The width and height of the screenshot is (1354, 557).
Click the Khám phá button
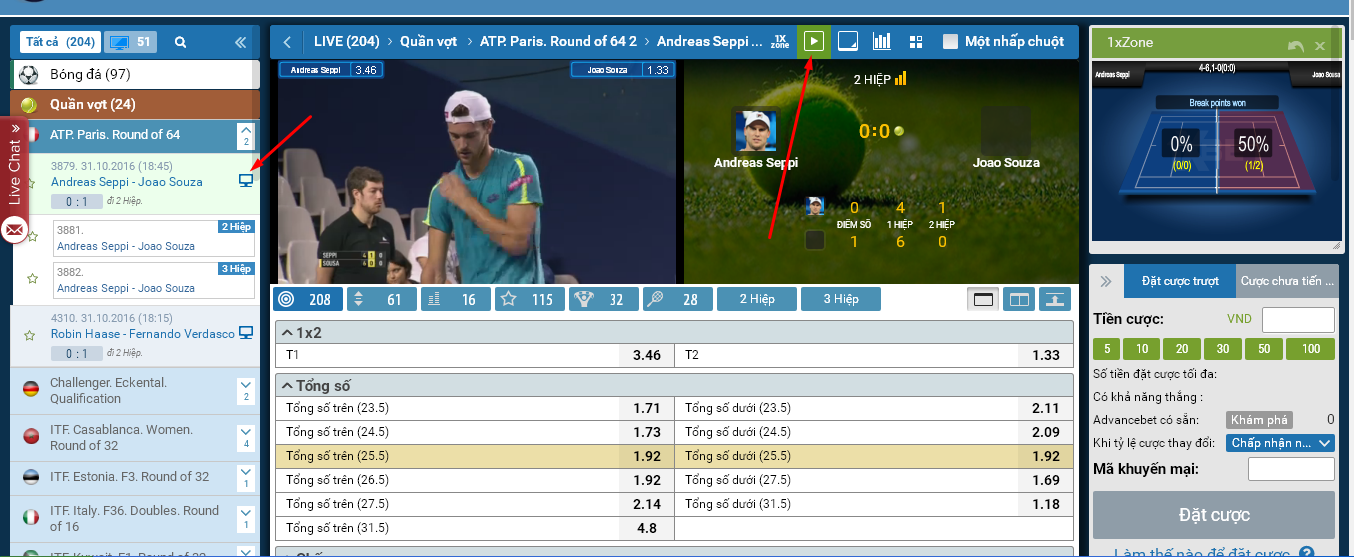click(x=1259, y=420)
